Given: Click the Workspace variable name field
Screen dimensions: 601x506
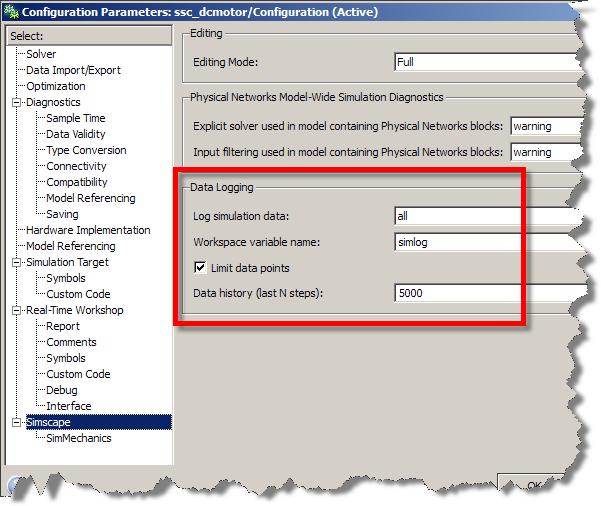Looking at the screenshot, I should 485,241.
